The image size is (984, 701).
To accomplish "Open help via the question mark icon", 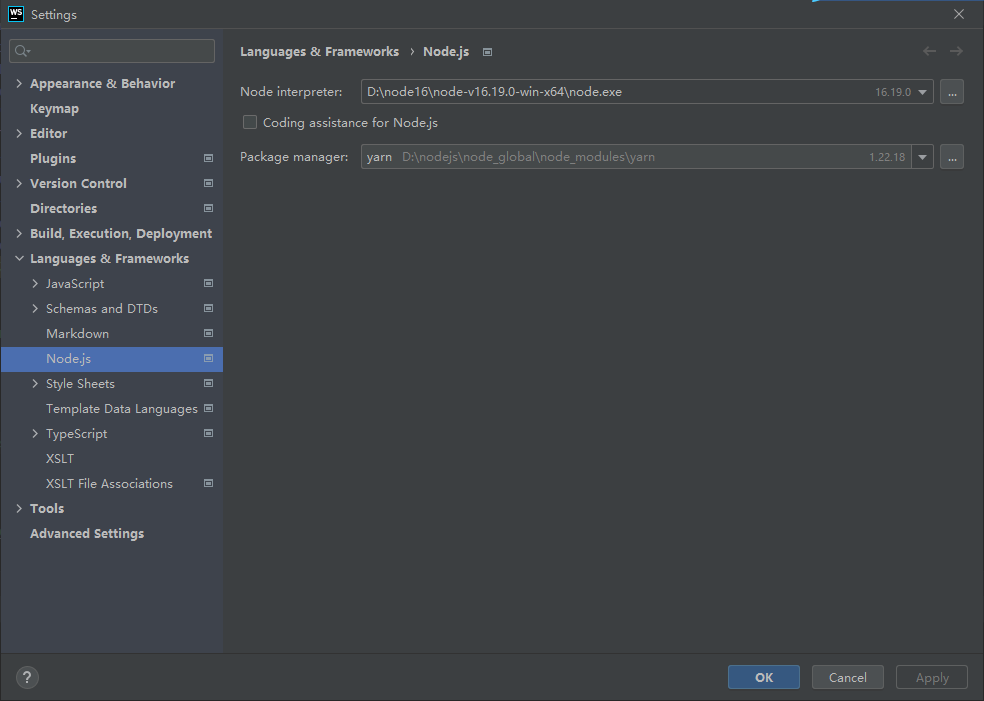I will (x=26, y=677).
